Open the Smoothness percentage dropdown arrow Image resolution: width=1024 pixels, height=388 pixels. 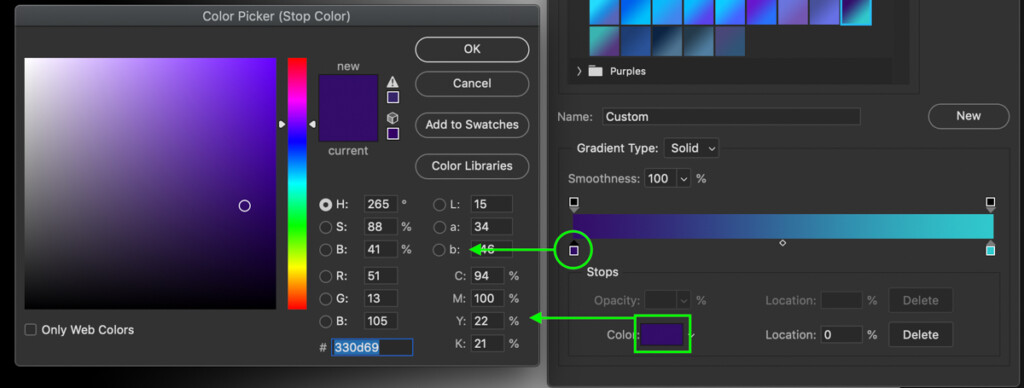[x=684, y=178]
